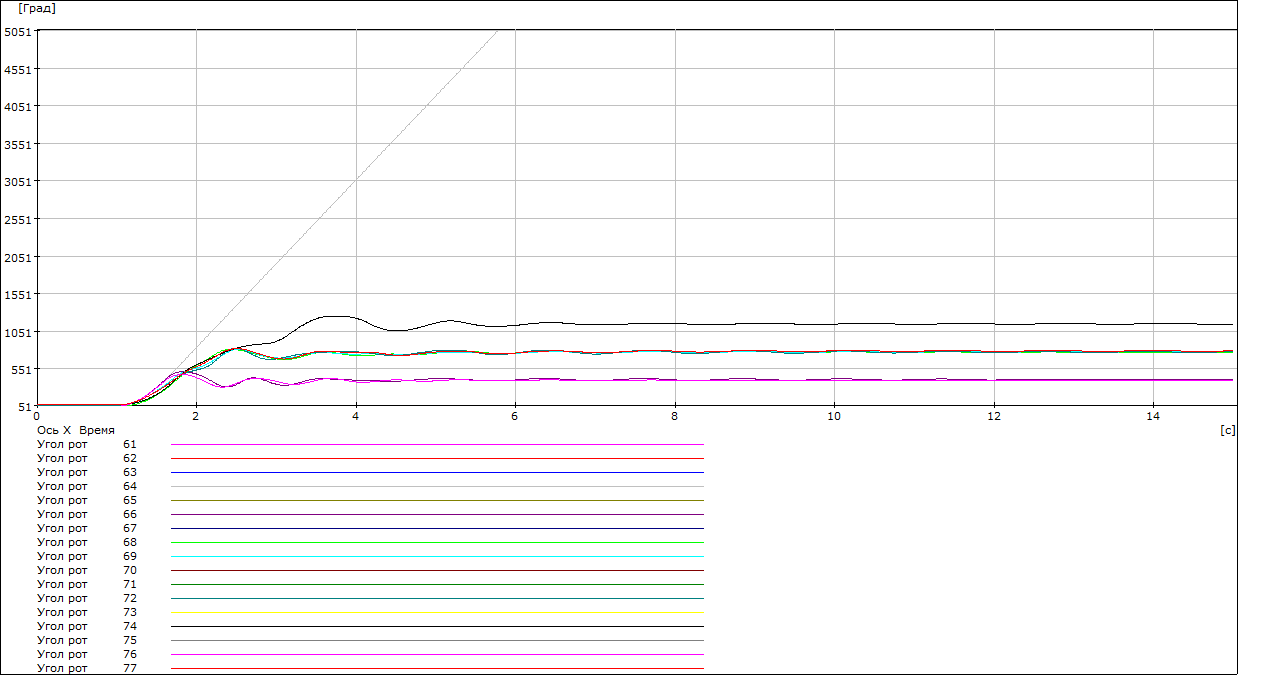Click the blue color line of series 63
Screen dimensions: 1277x696
click(x=438, y=472)
